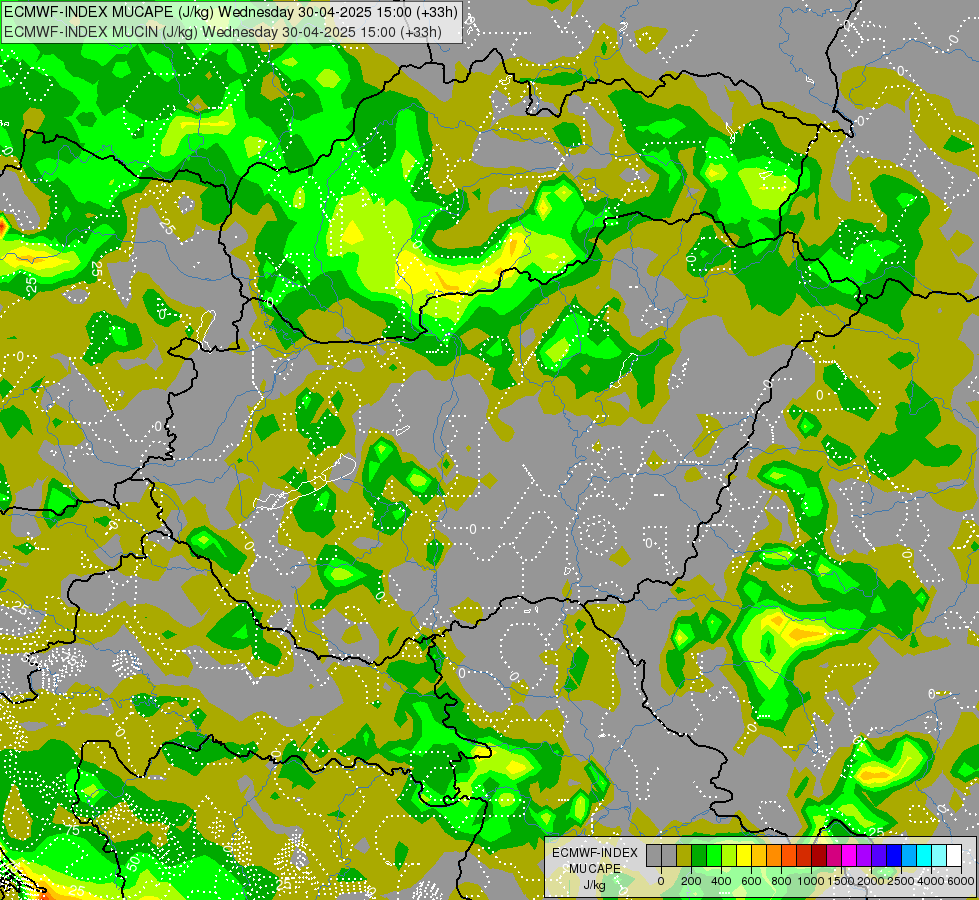Viewport: 979px width, 900px height.
Task: Click the ECMWF-INDEX MUCAPE title line
Action: pyautogui.click(x=231, y=11)
